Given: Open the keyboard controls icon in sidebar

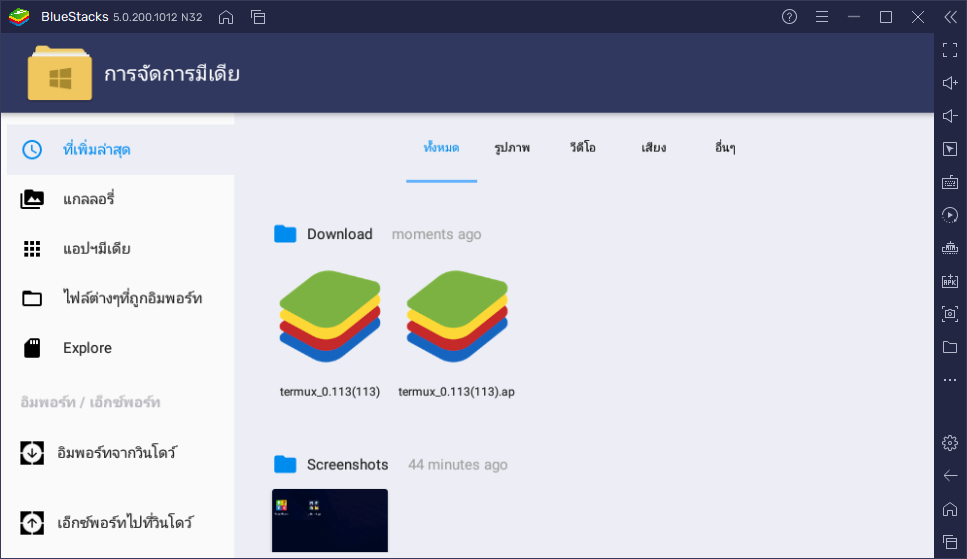Looking at the screenshot, I should pos(950,182).
